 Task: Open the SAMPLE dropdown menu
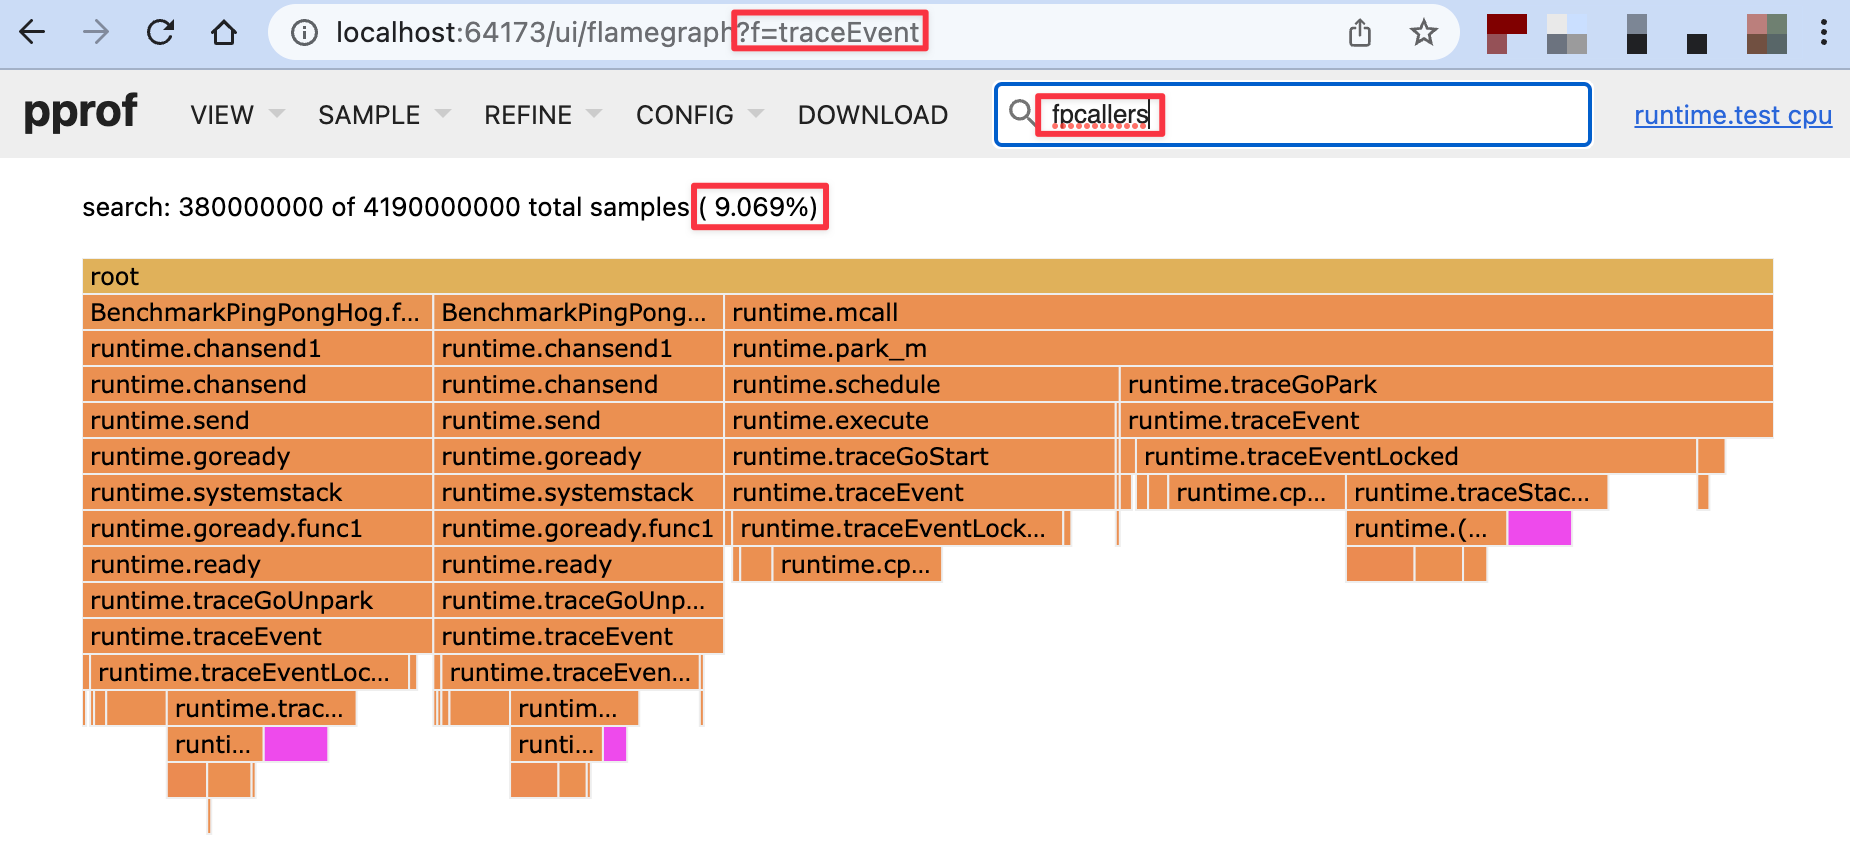[x=384, y=115]
